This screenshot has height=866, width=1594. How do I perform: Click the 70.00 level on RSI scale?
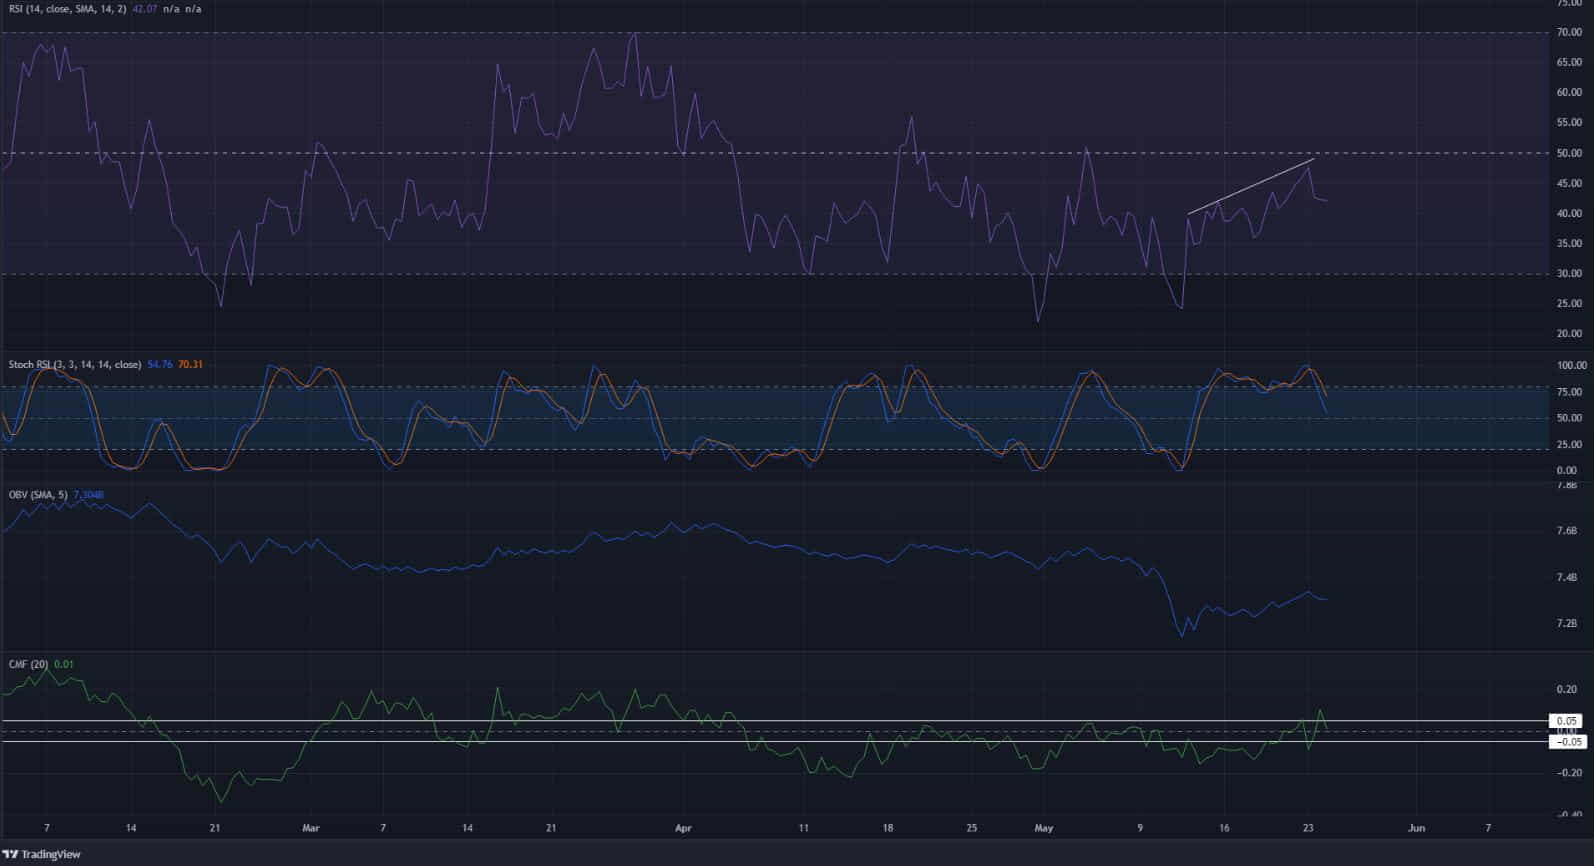(1569, 33)
